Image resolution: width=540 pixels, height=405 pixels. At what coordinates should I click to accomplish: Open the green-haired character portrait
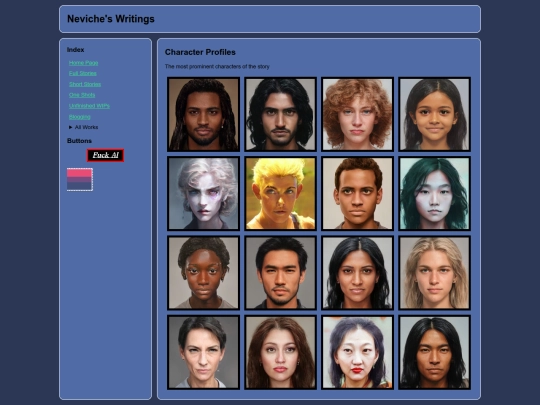(435, 194)
